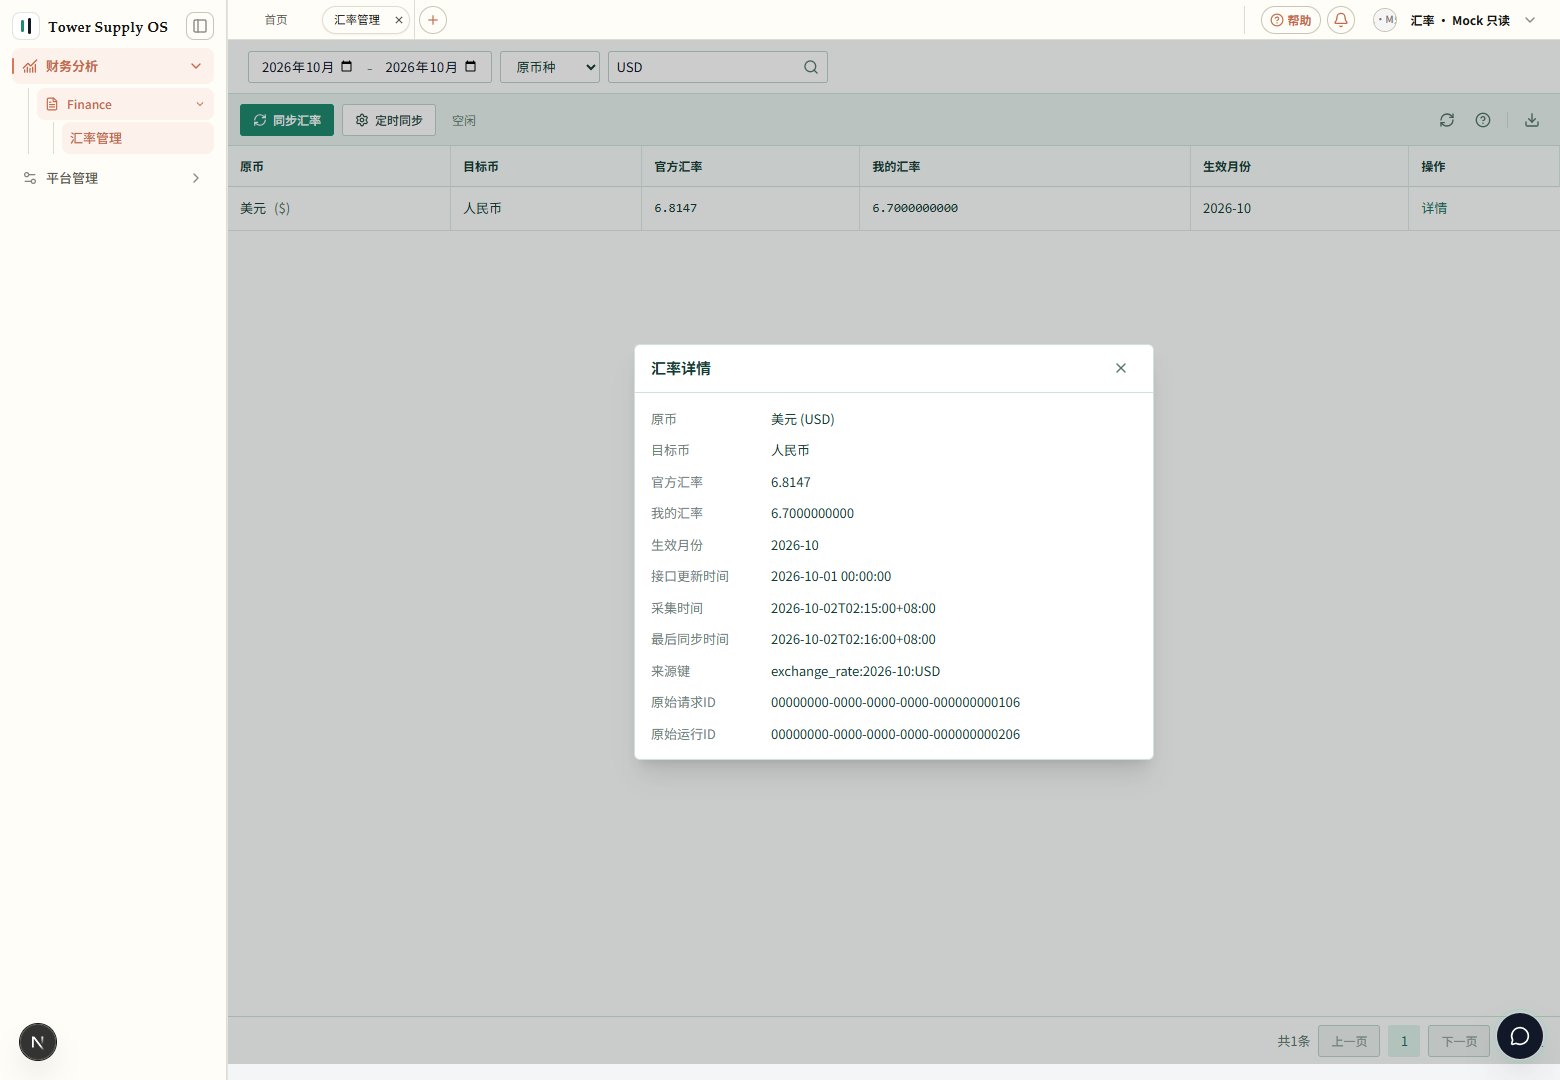Collapse the Finance submenu chevron
This screenshot has height=1080, width=1560.
click(x=200, y=104)
